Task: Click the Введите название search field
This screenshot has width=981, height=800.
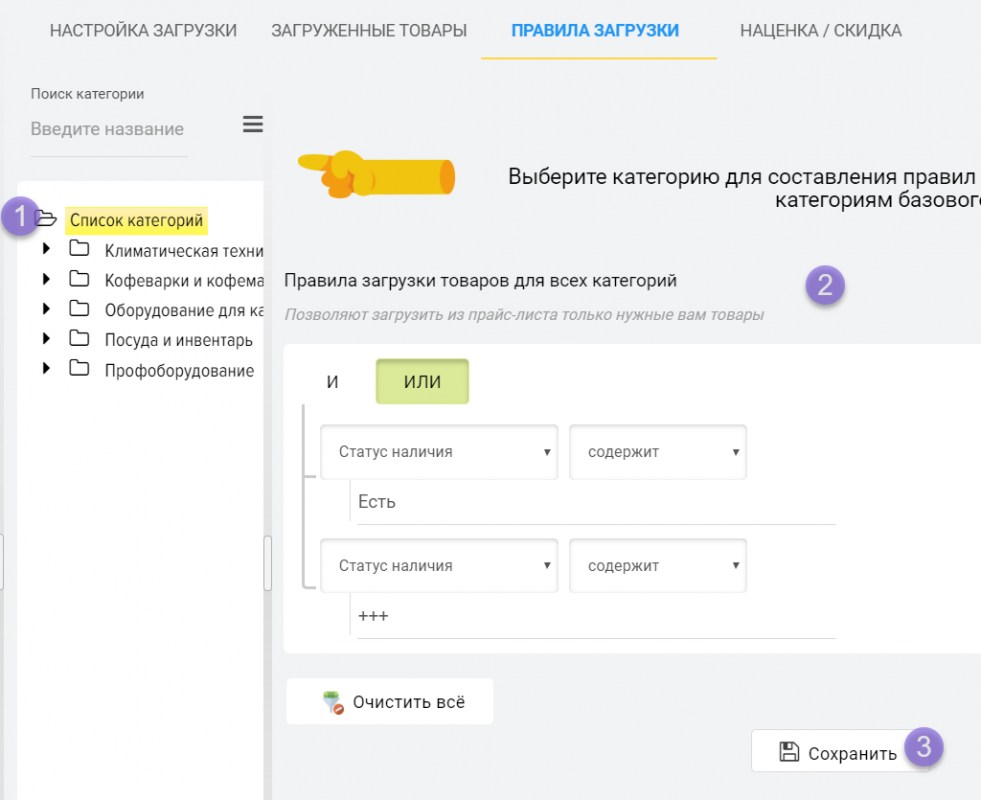Action: pos(108,129)
